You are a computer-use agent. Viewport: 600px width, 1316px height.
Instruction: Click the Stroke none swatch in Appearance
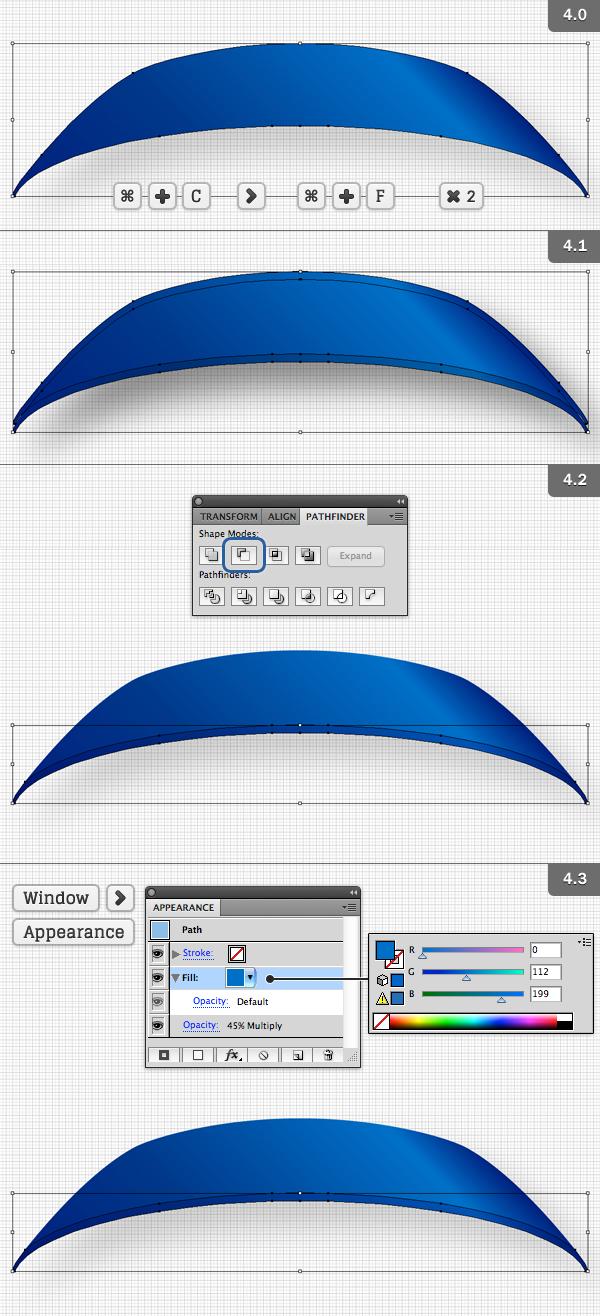(x=238, y=954)
